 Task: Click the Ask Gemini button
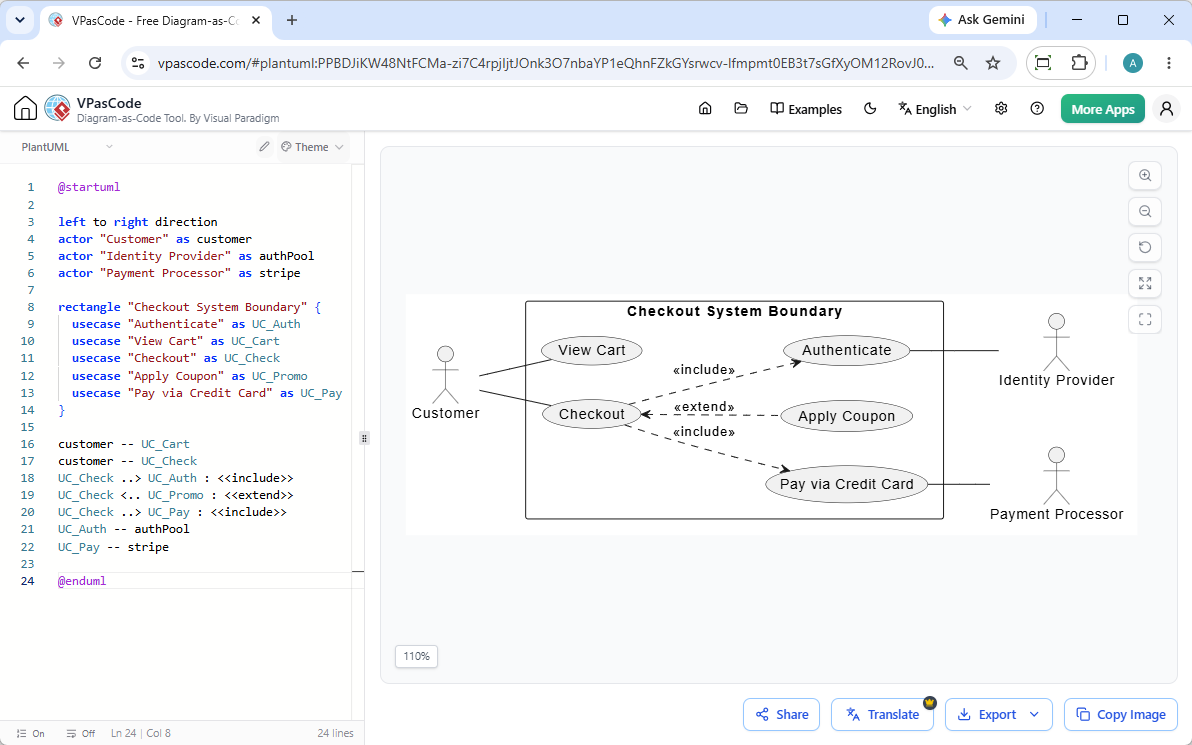click(981, 21)
